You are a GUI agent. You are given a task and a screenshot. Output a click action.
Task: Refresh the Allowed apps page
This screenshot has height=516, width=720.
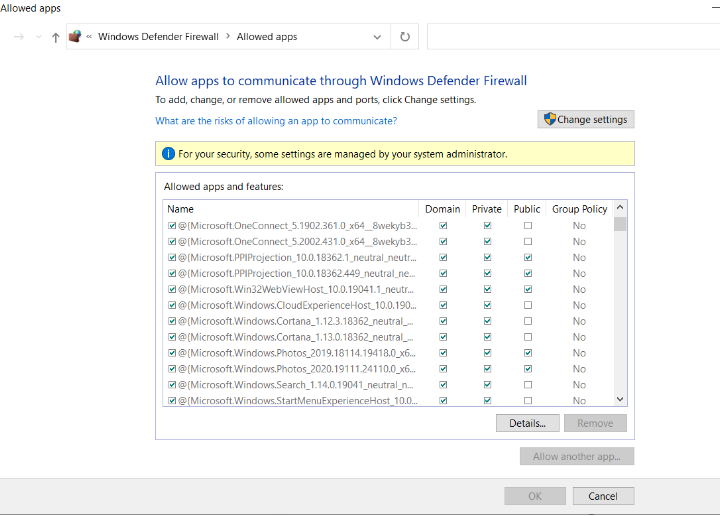(x=404, y=37)
